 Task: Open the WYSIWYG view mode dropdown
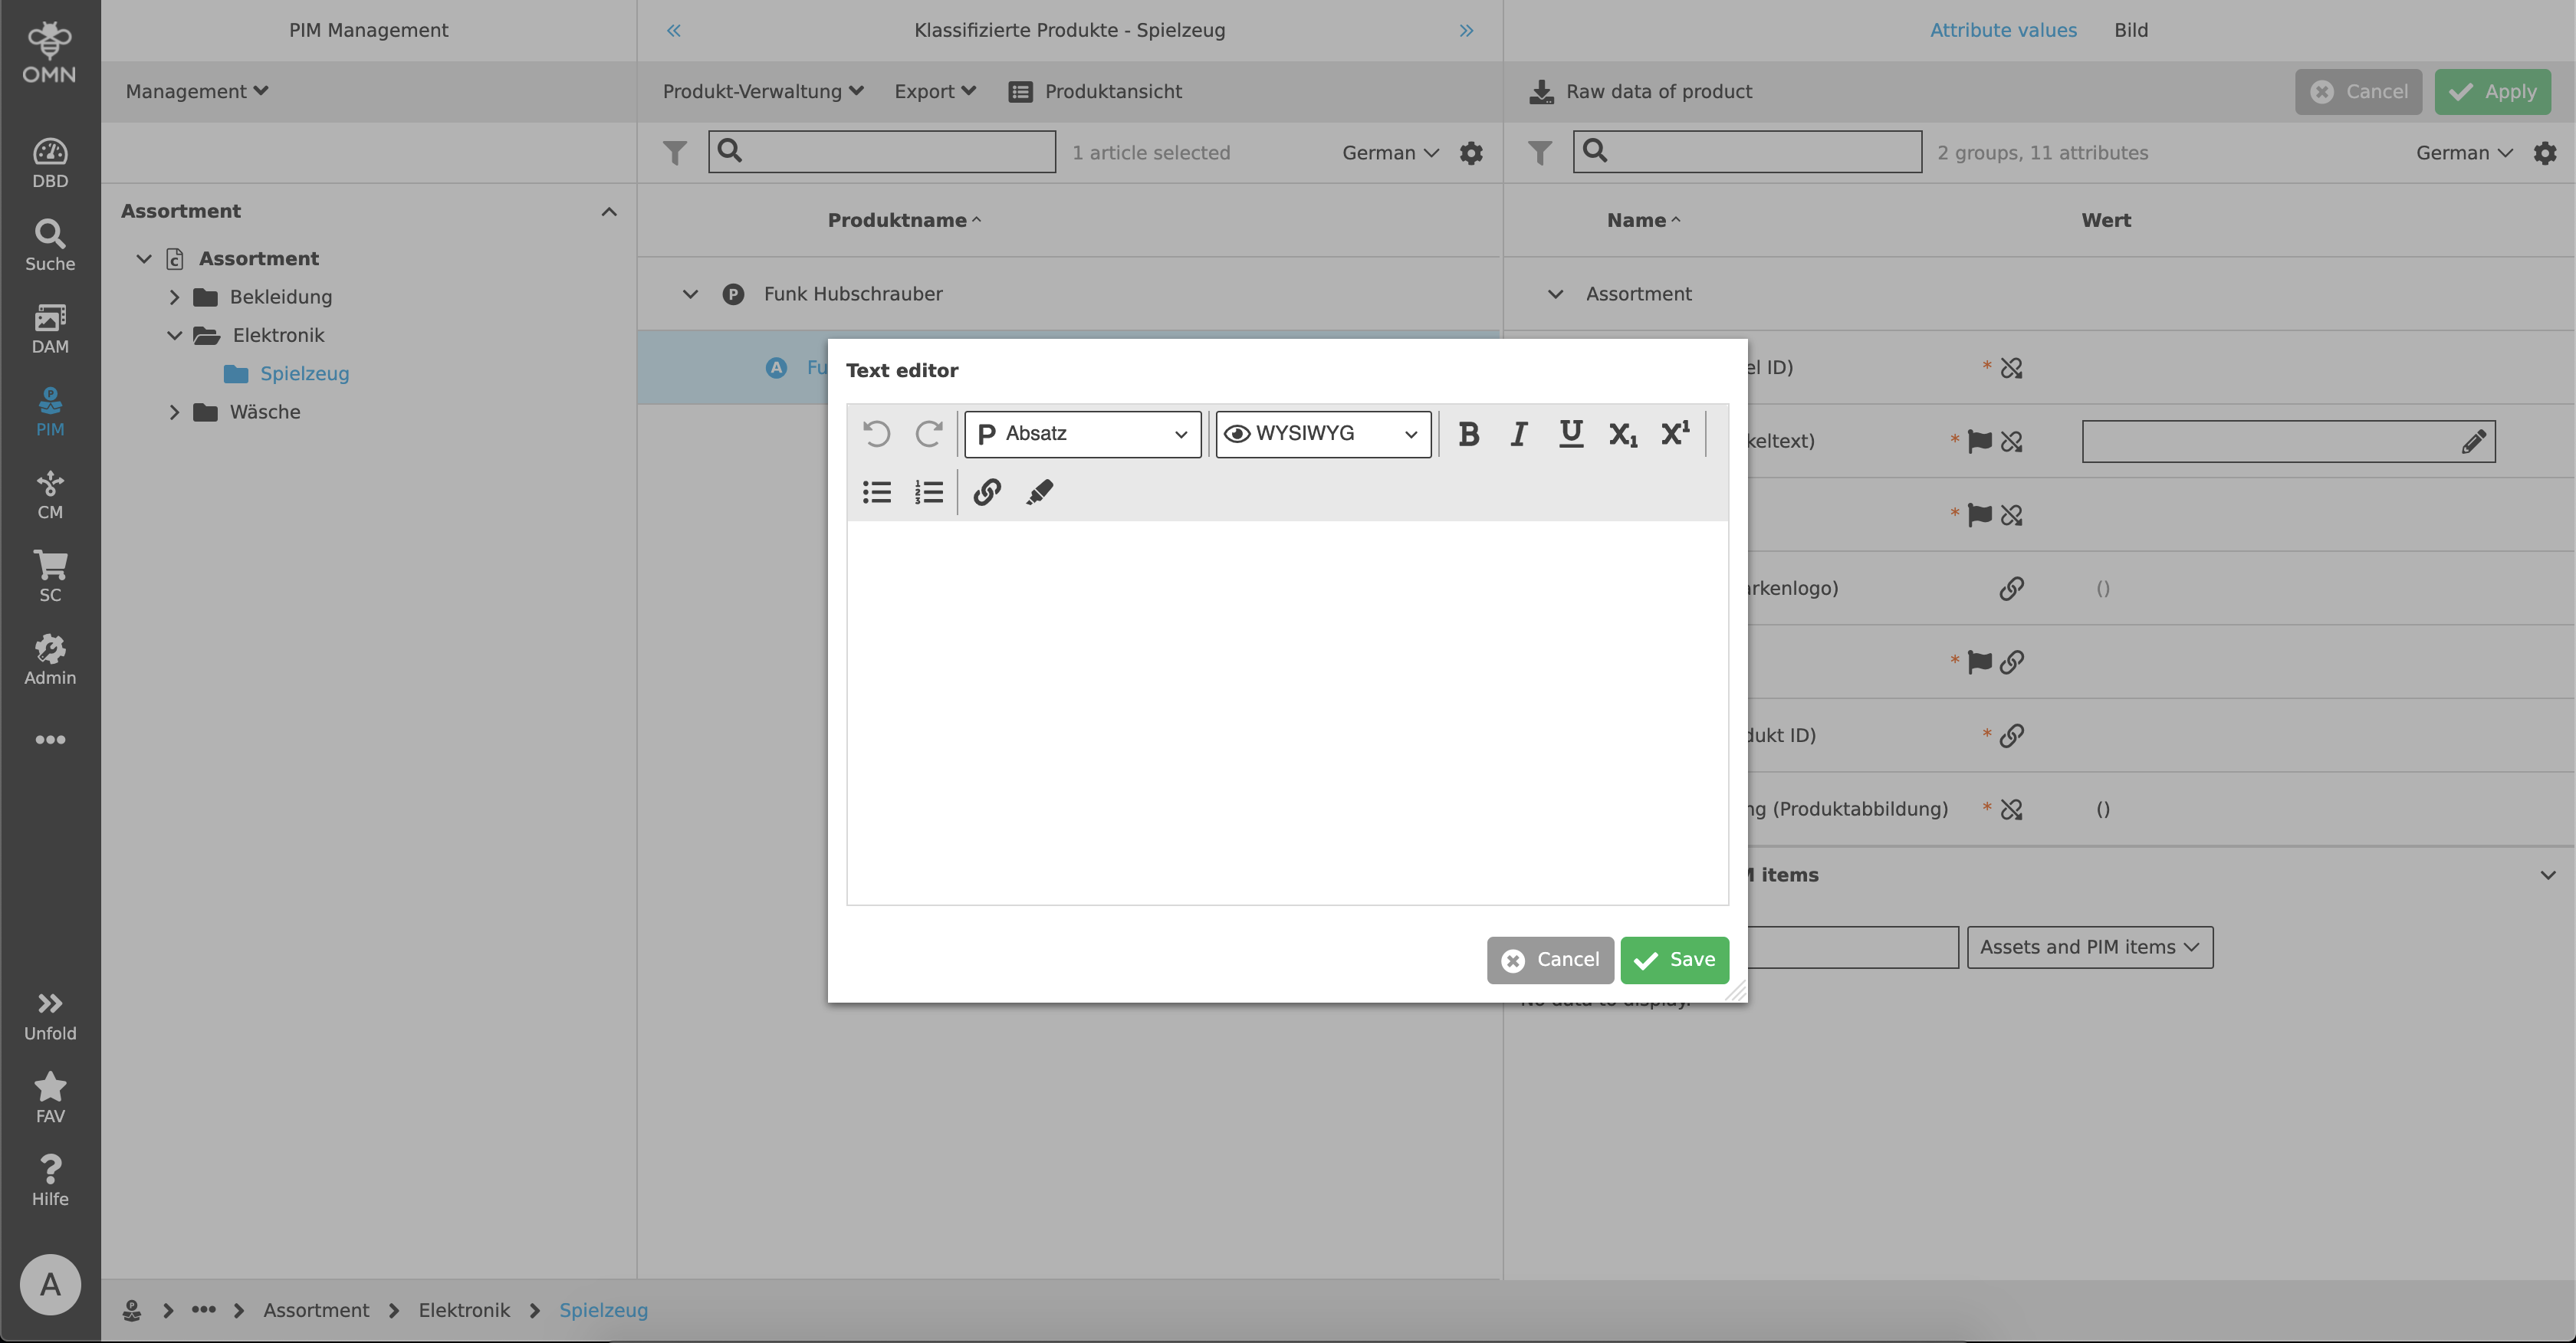(x=1322, y=433)
